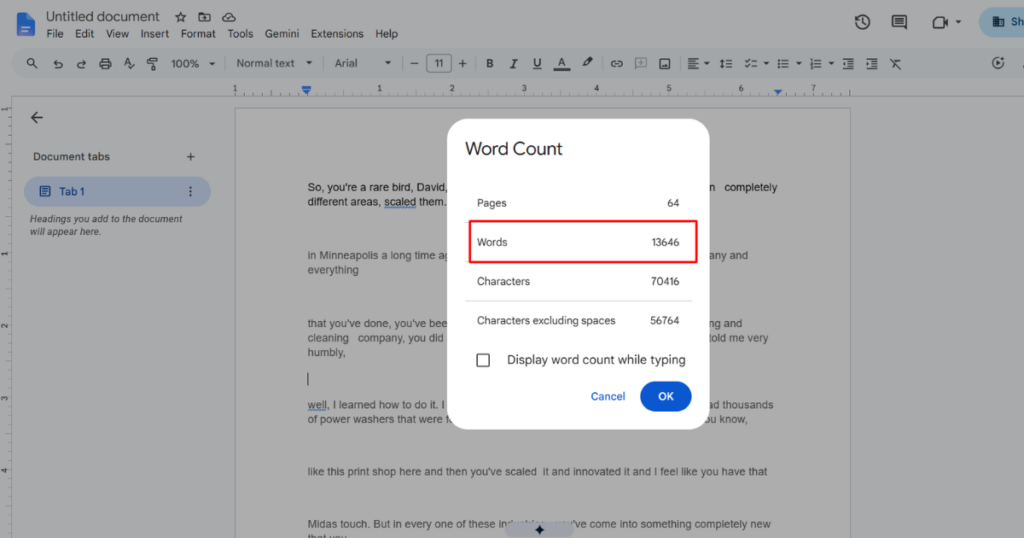Move document using the folder icon
This screenshot has width=1024, height=538.
(x=204, y=17)
